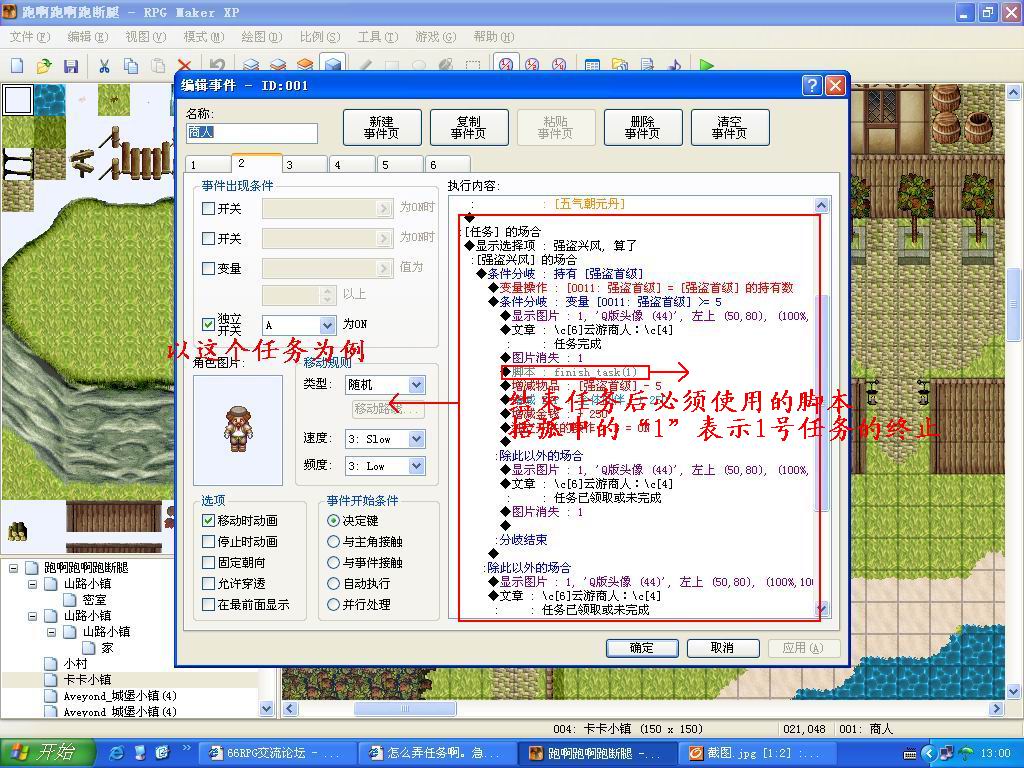This screenshot has height=768, width=1024.
Task: Select 自动执行 trigger radio button
Action: pyautogui.click(x=333, y=583)
